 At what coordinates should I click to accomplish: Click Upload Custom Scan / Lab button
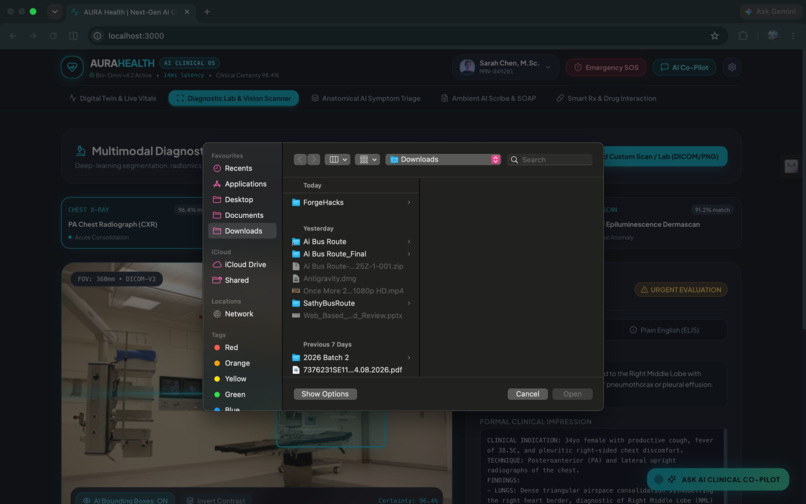tap(665, 156)
